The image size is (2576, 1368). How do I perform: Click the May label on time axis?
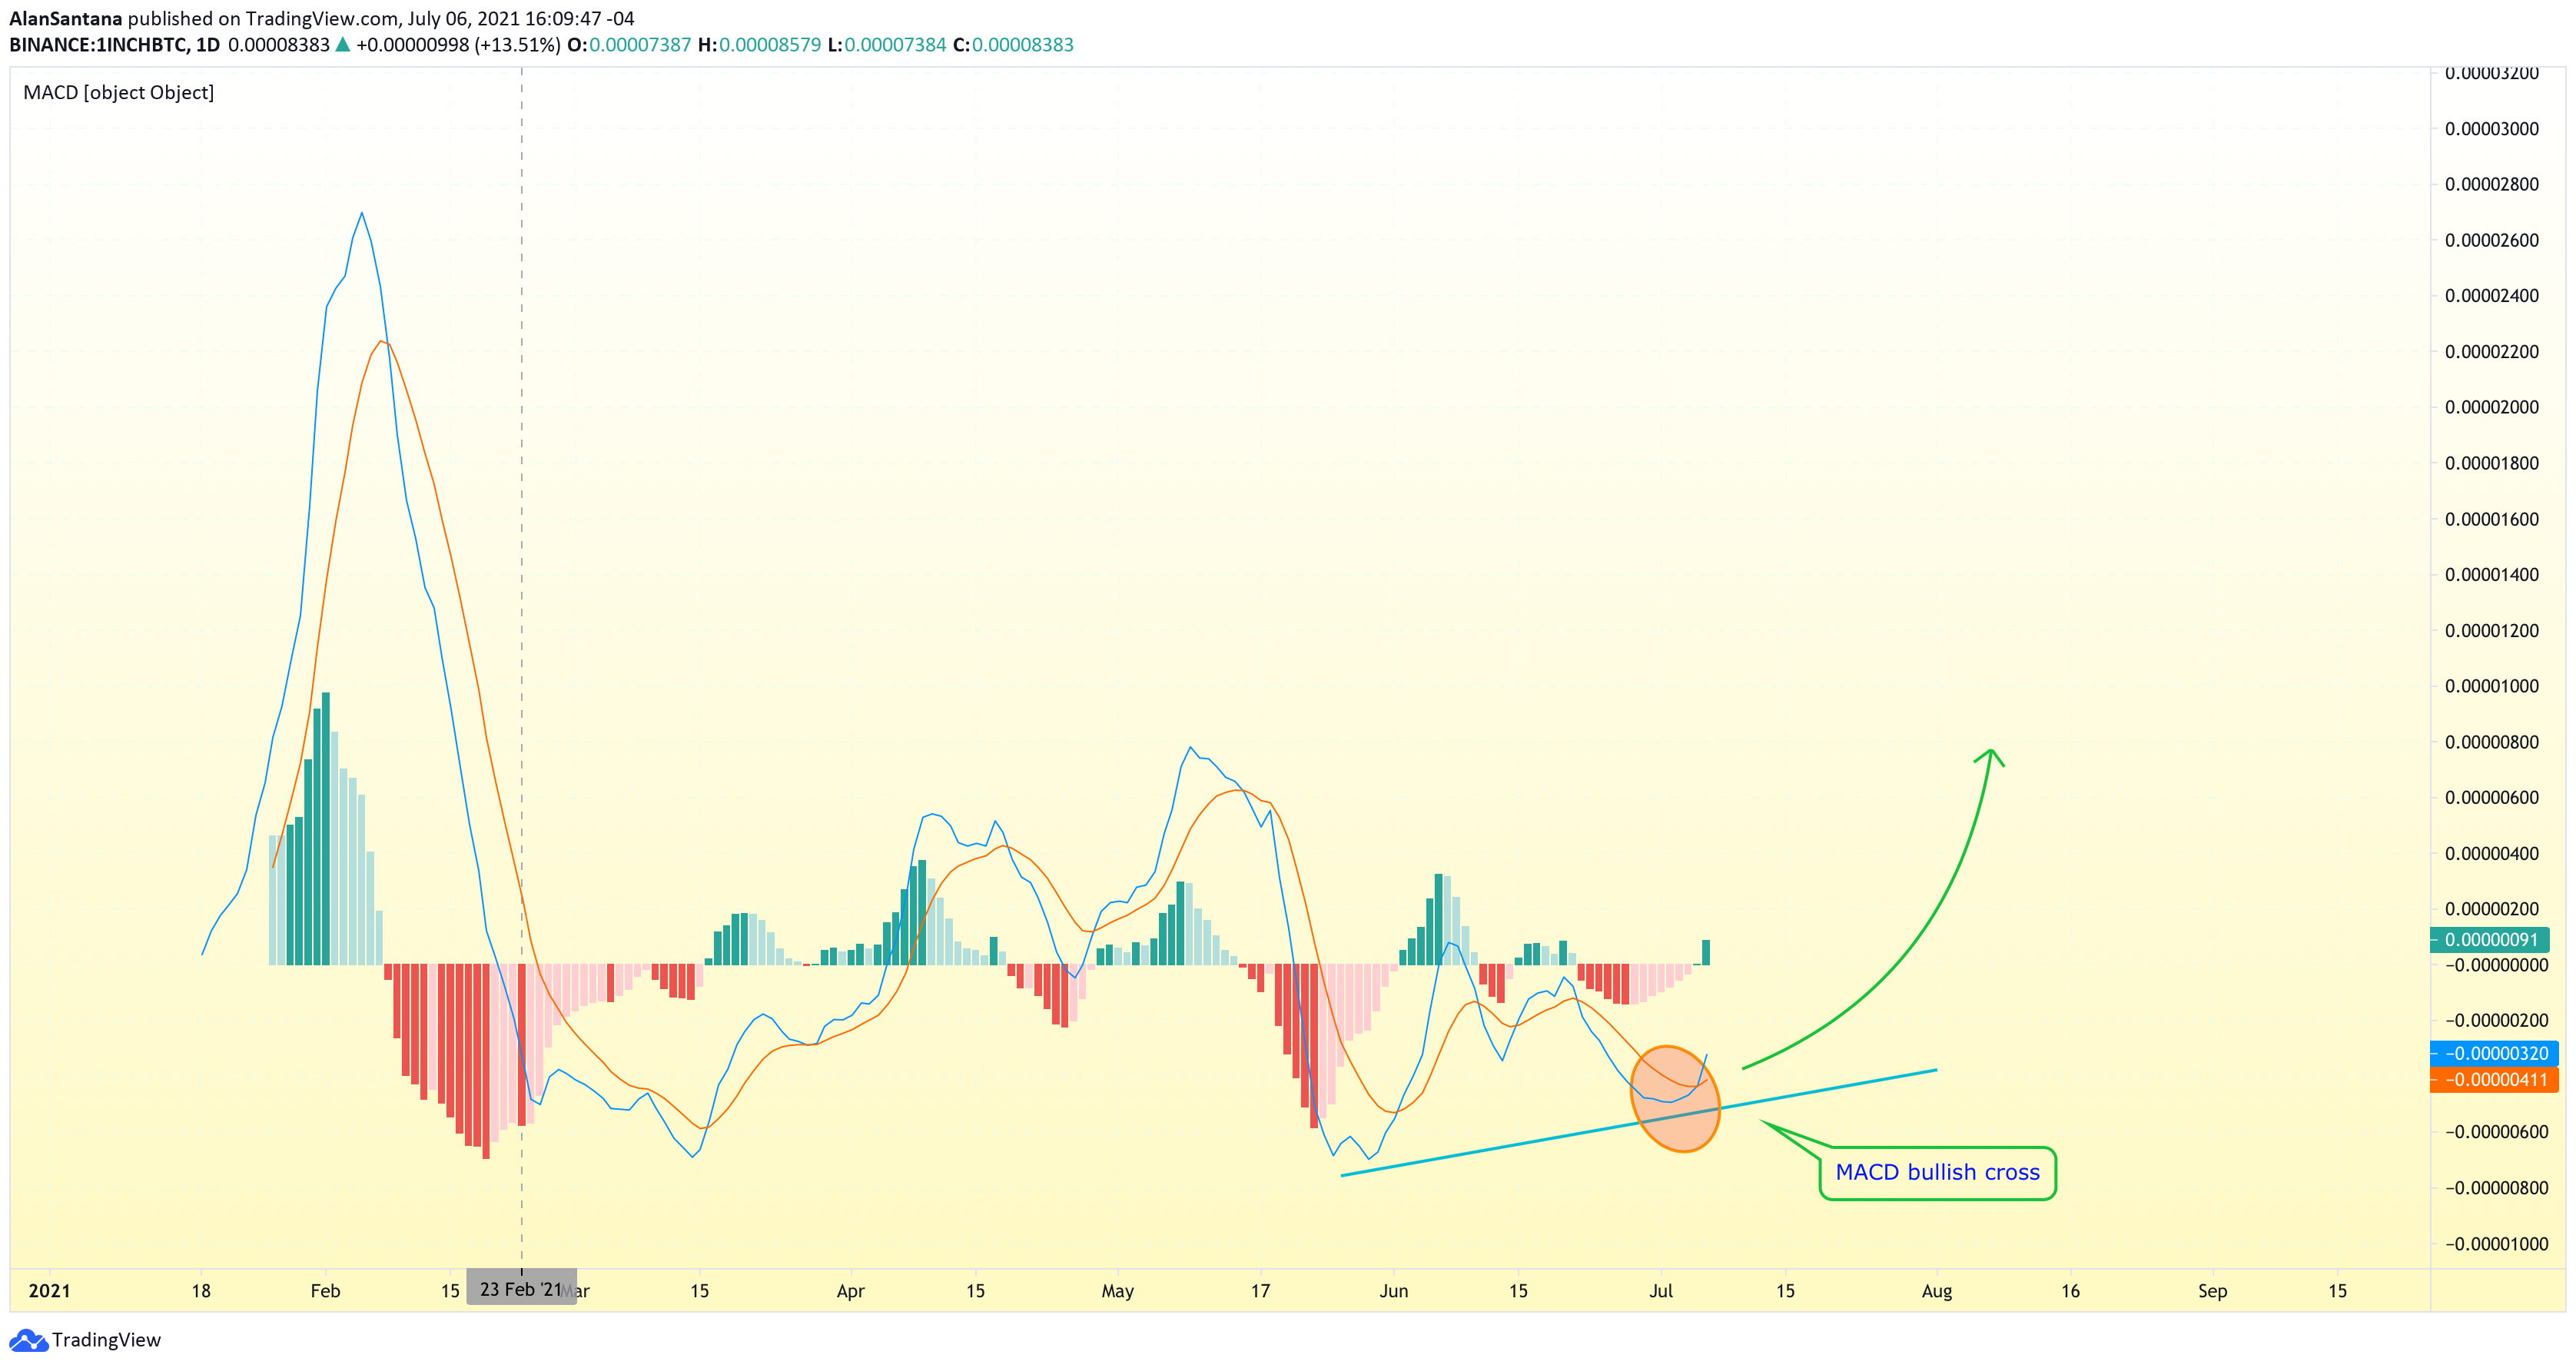pos(1117,1291)
